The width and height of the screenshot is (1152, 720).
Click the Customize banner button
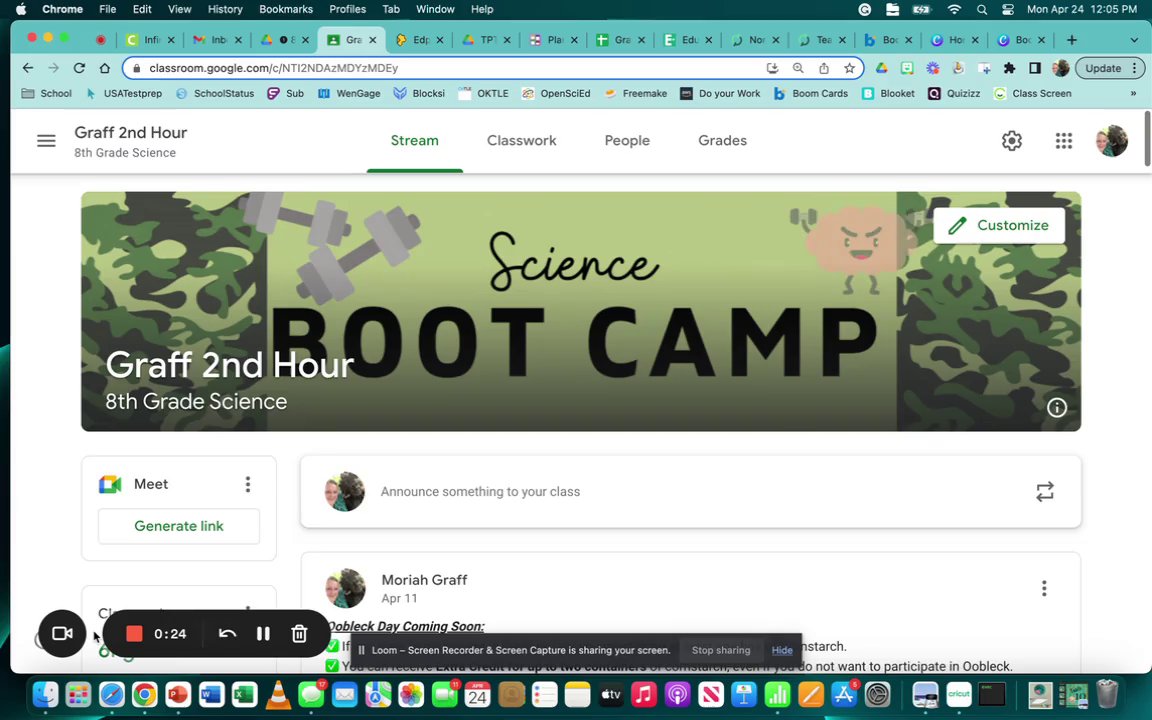pos(998,226)
